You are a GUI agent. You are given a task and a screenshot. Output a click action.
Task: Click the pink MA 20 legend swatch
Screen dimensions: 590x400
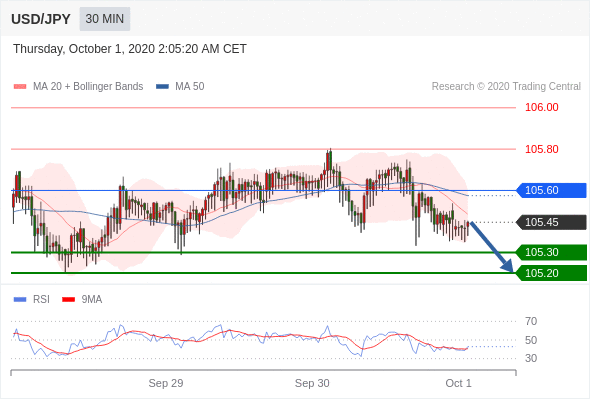coord(20,87)
